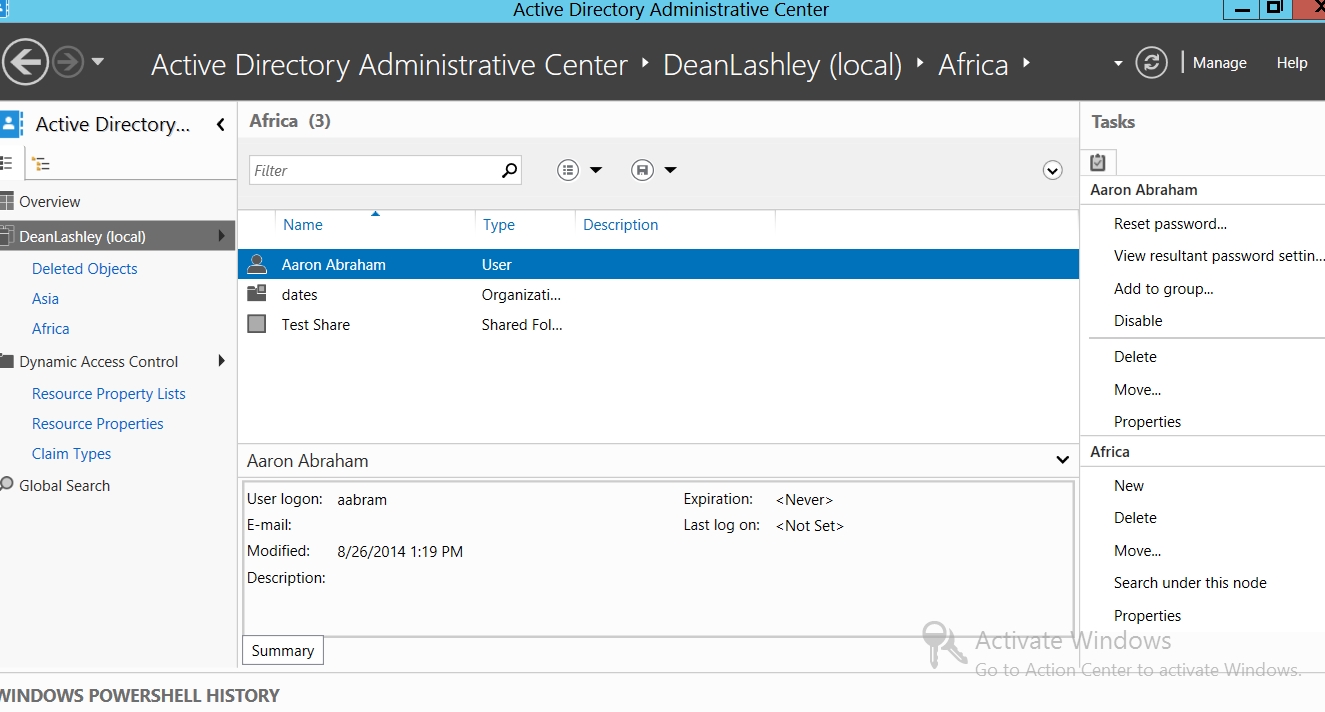
Task: Sort by Description column header
Action: tap(621, 225)
